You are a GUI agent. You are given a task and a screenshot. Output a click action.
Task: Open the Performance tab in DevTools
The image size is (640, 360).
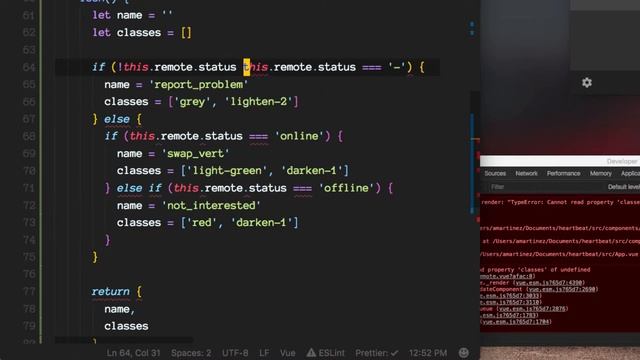[563, 173]
